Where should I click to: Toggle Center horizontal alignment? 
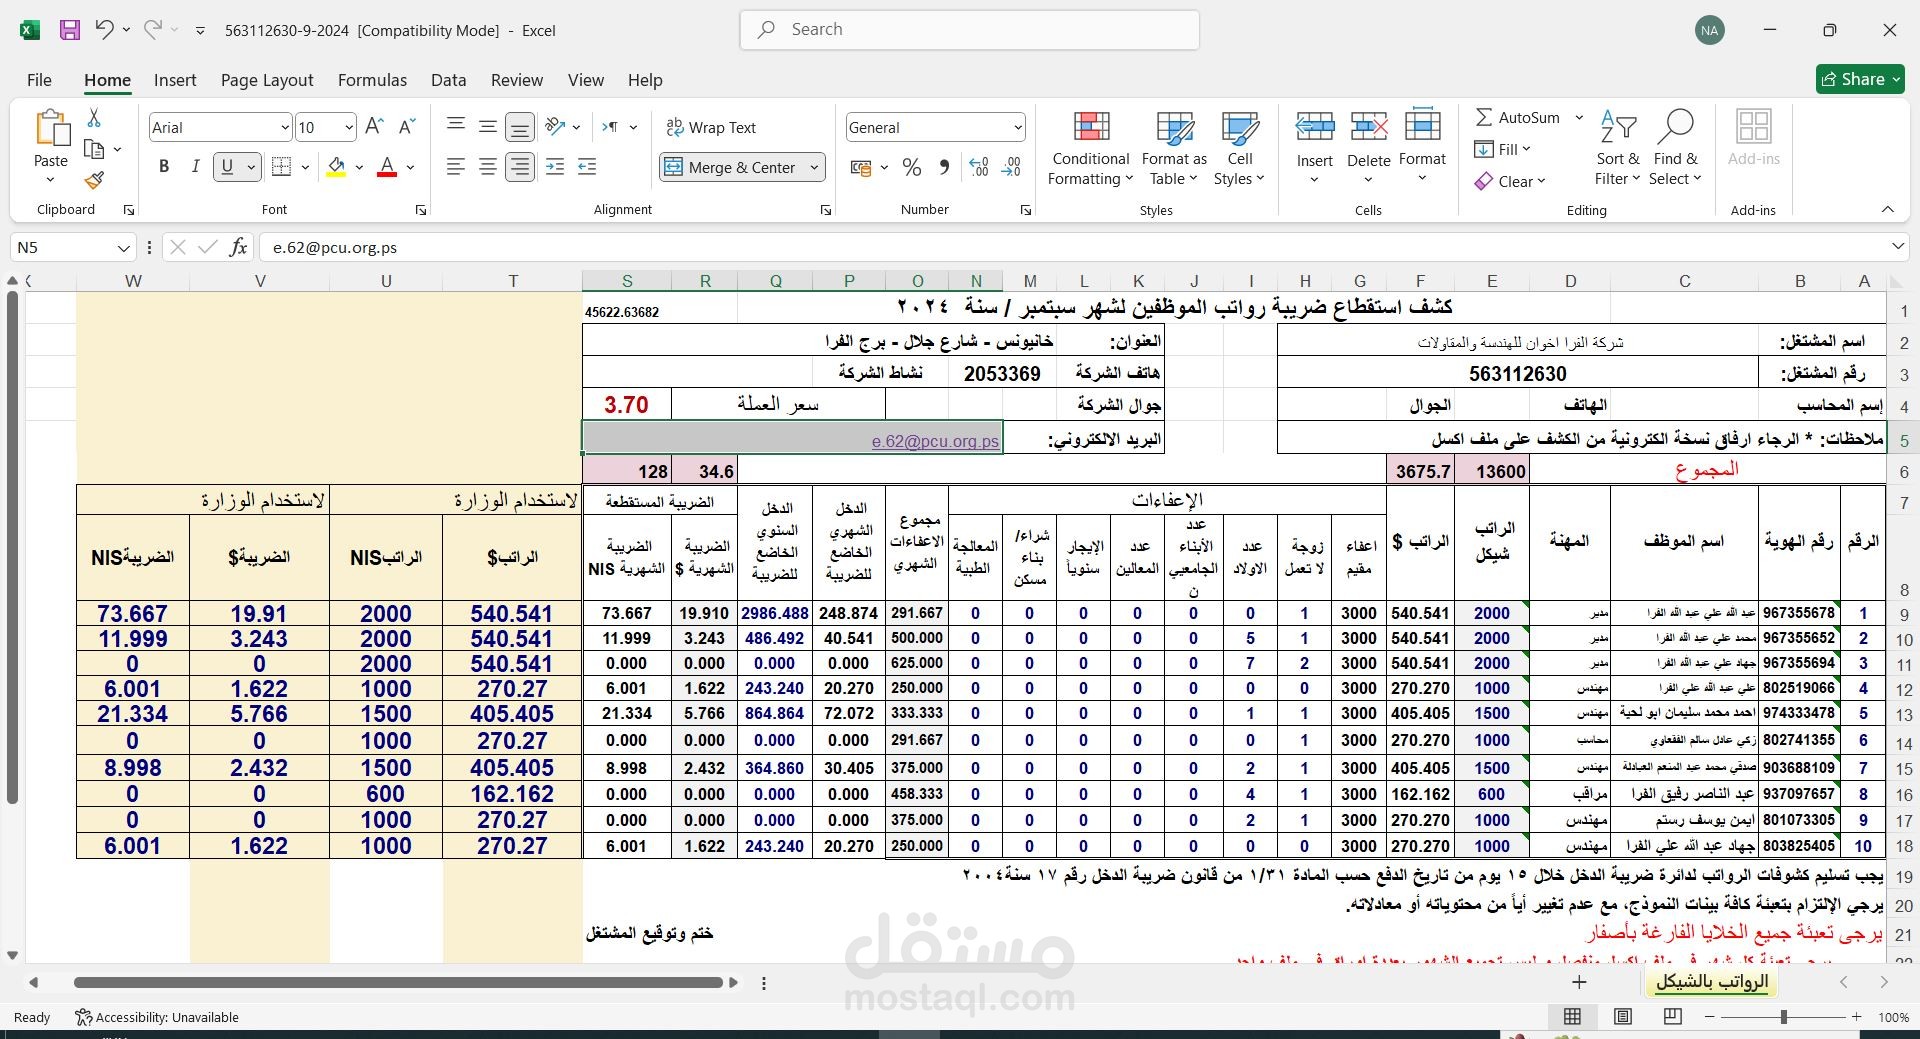click(x=488, y=167)
